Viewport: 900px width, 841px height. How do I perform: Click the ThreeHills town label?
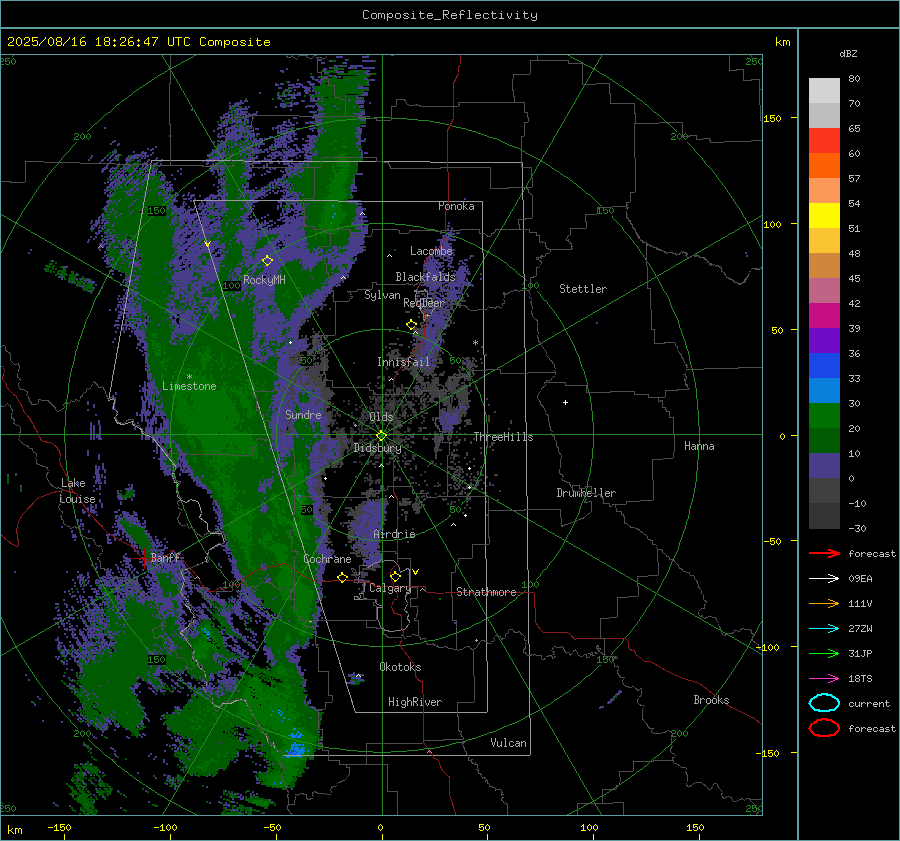click(x=503, y=437)
